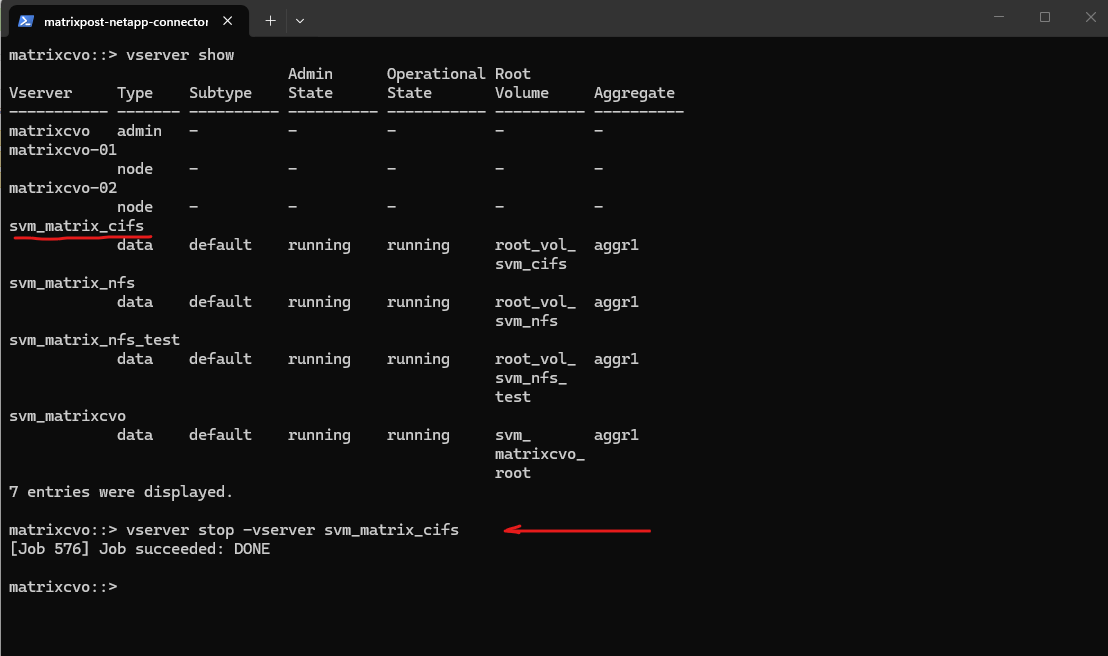The image size is (1108, 656).
Task: Open a new terminal tab with plus
Action: coord(270,20)
